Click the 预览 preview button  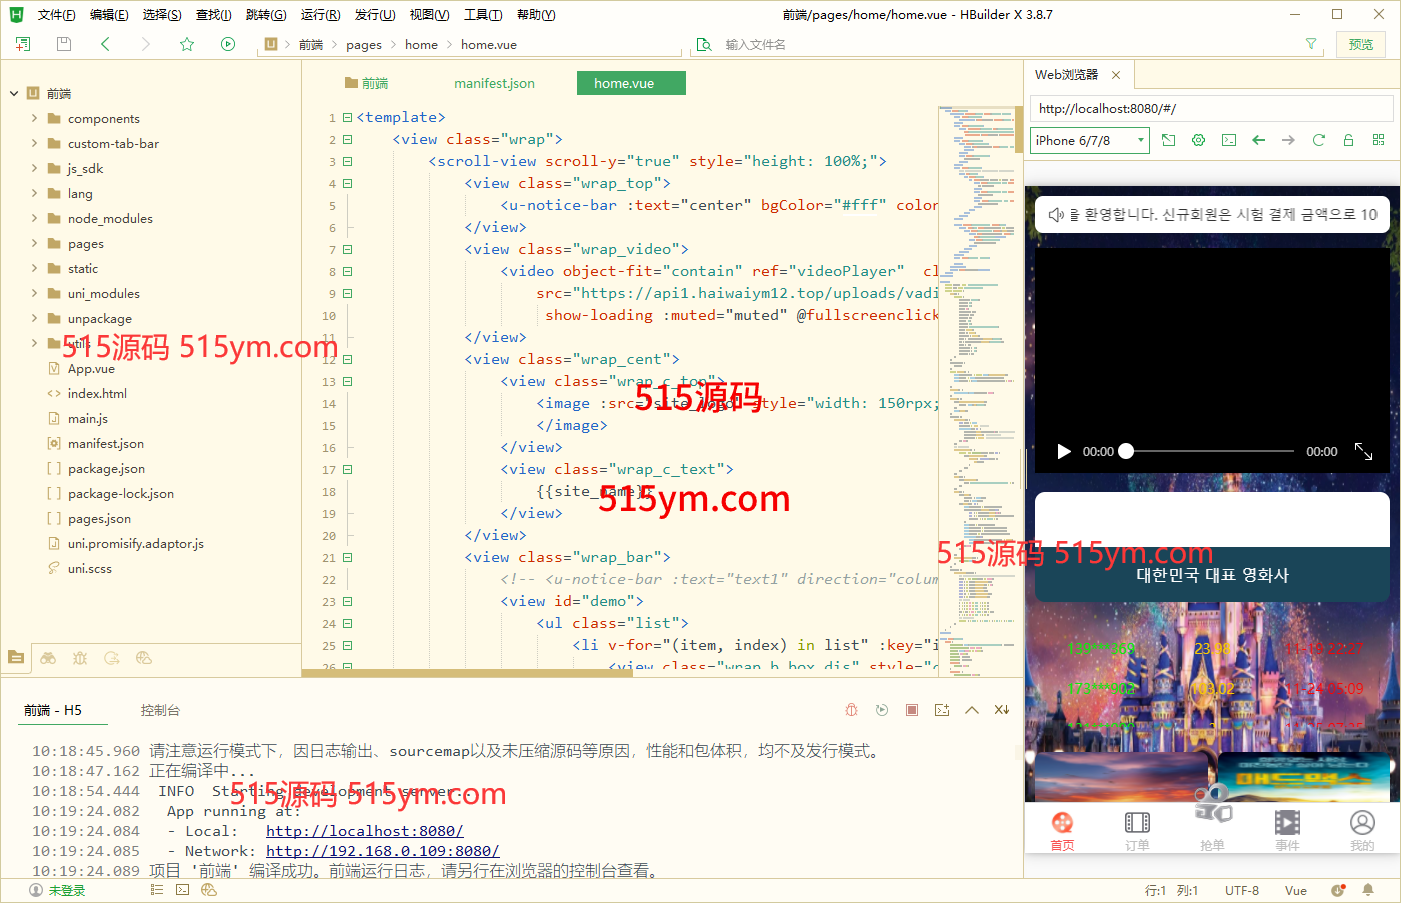(1360, 44)
